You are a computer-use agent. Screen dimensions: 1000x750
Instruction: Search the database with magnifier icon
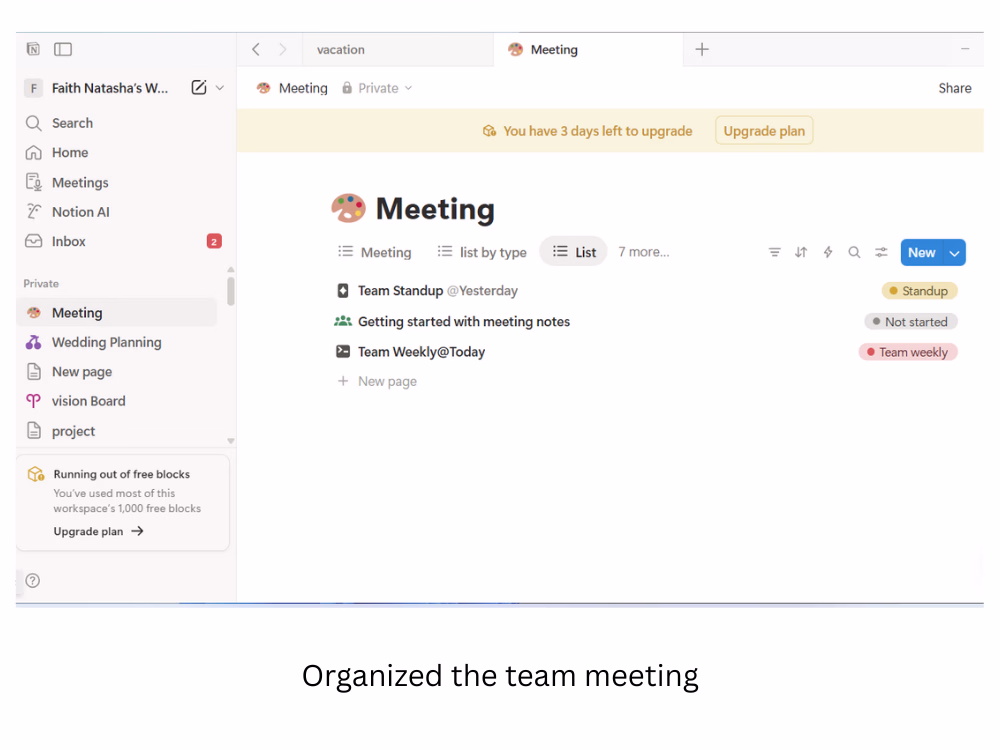click(x=855, y=252)
